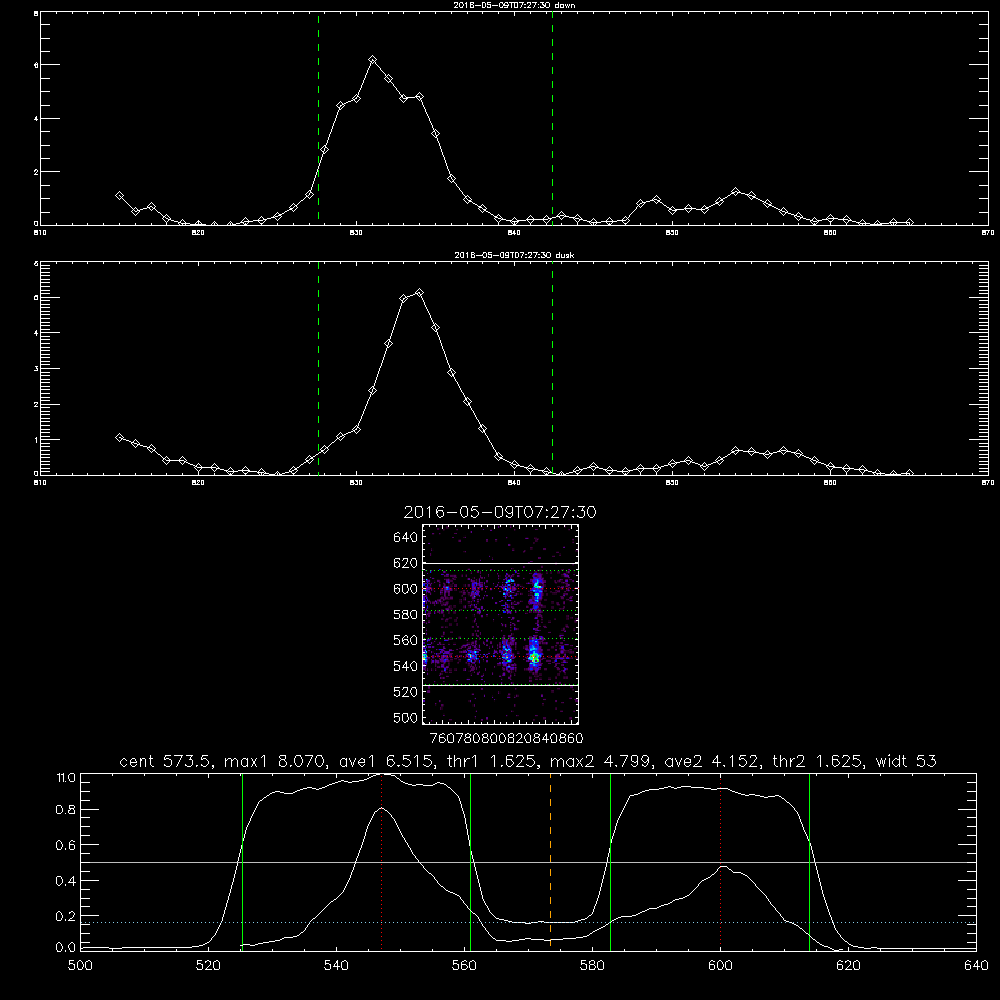Click the green vertical line near 561

tap(471, 861)
